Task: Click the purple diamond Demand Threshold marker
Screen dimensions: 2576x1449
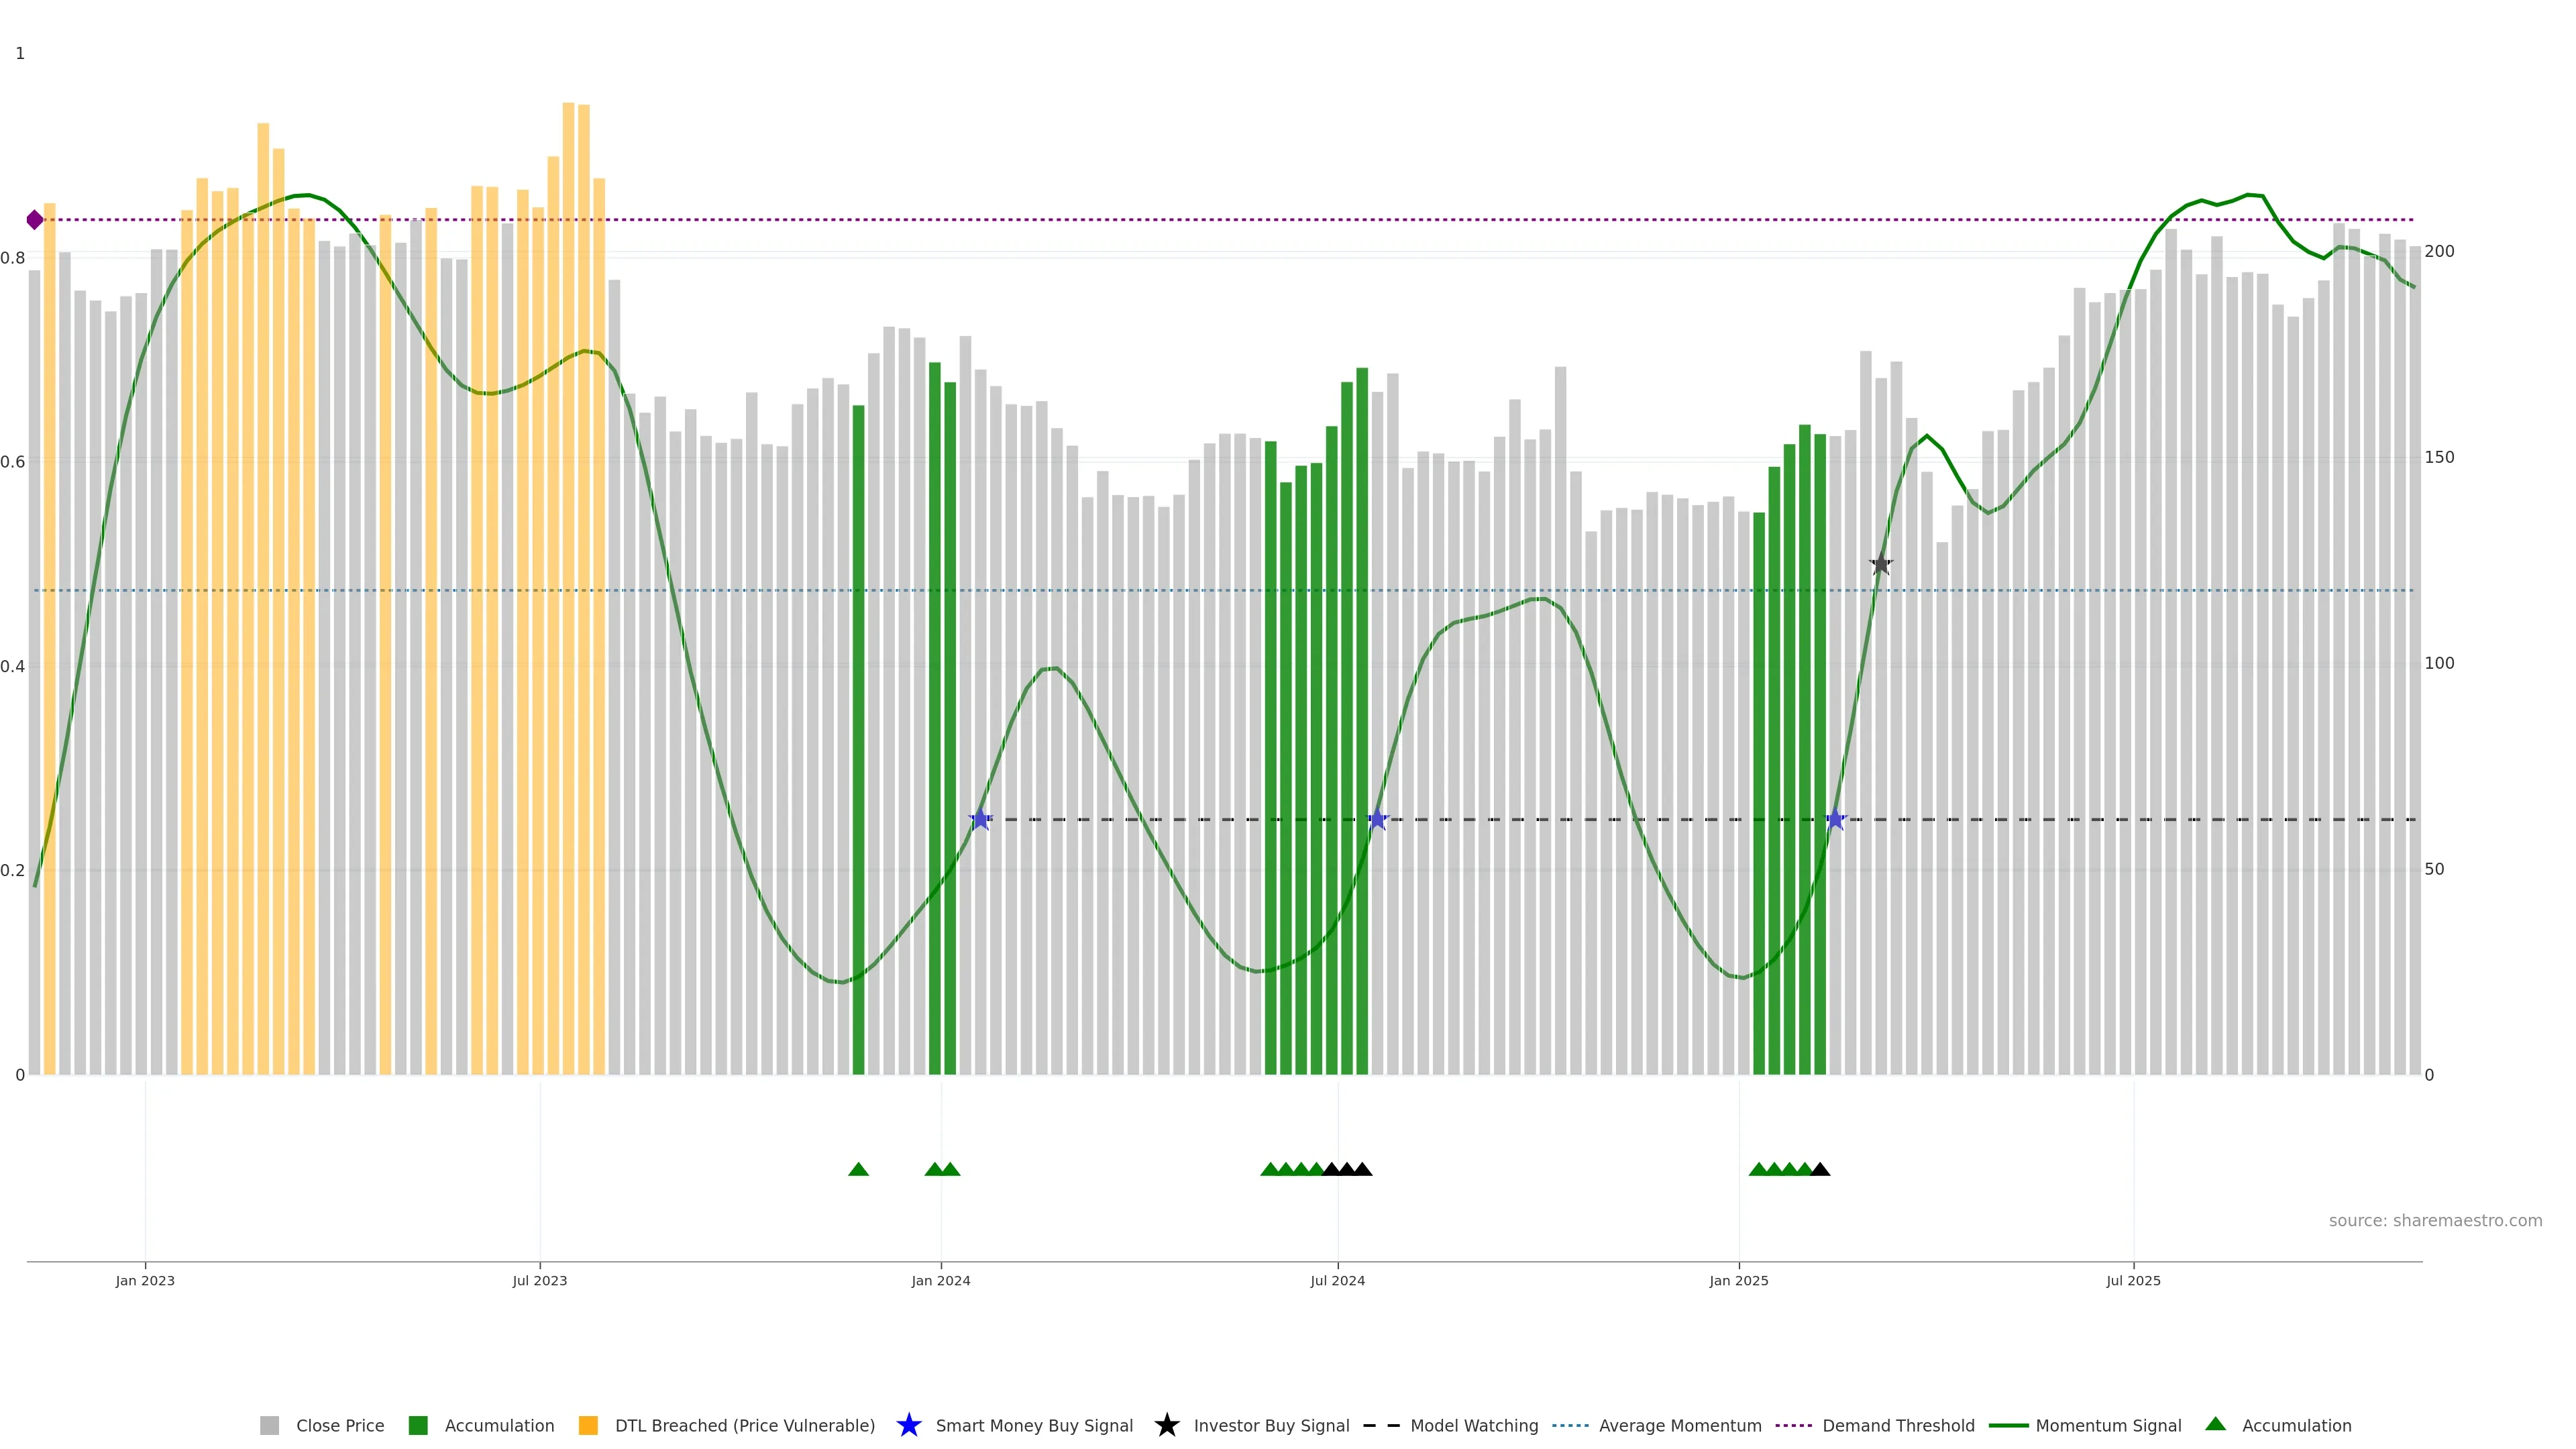Action: (x=35, y=220)
